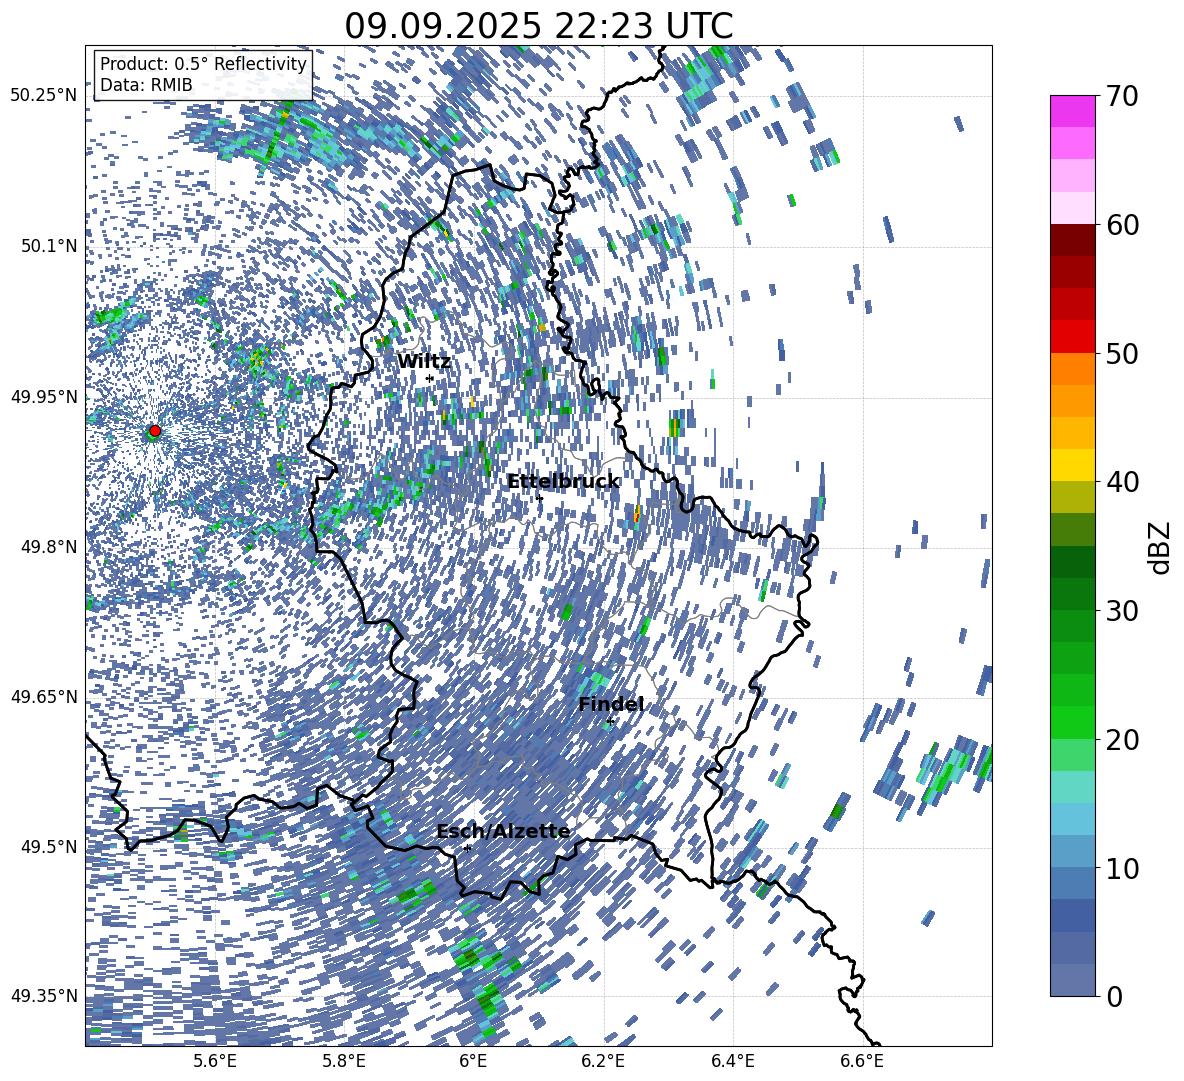
Task: Click the Ettelbruck city label
Action: tap(563, 482)
